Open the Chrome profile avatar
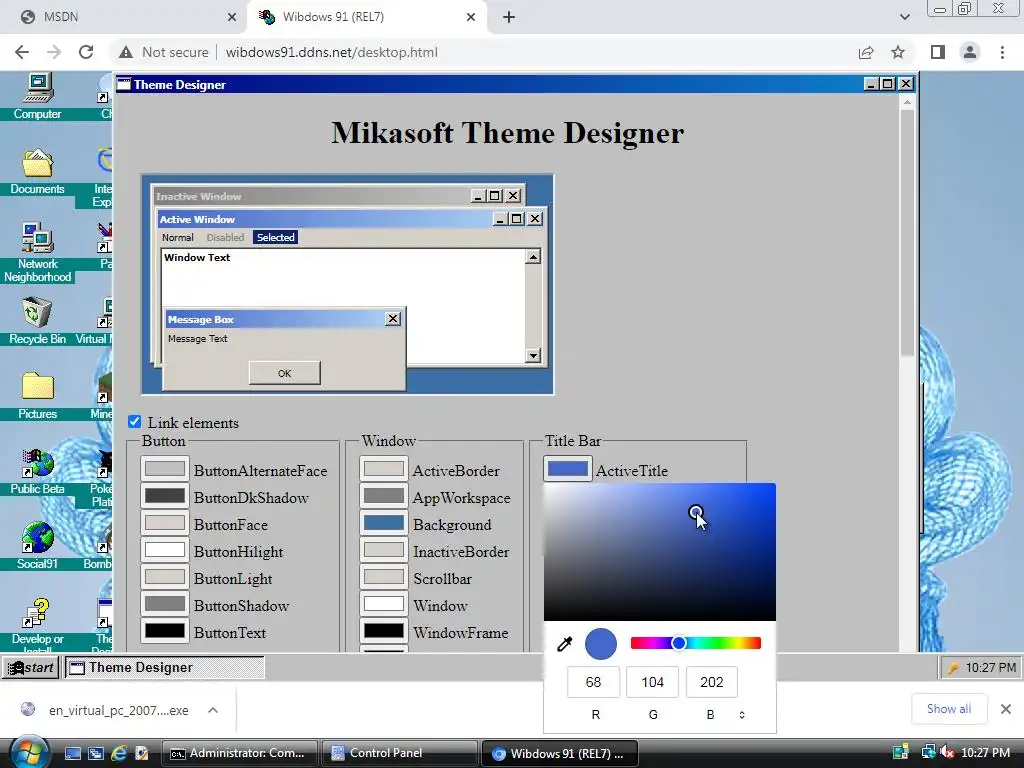 970,52
